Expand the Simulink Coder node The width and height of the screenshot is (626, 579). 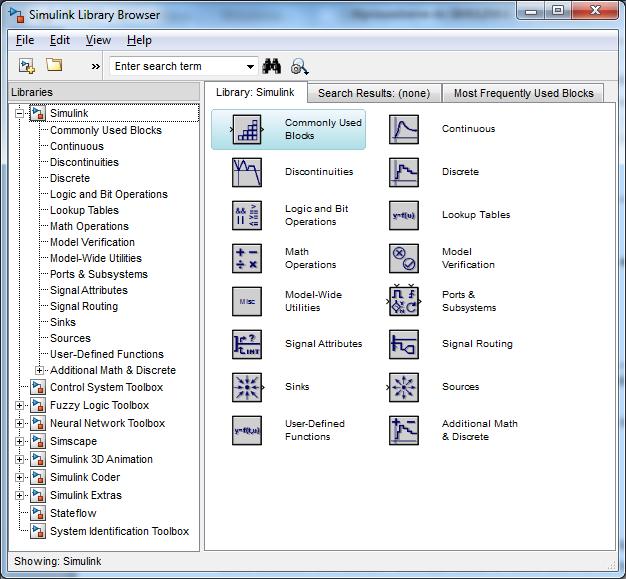[19, 478]
